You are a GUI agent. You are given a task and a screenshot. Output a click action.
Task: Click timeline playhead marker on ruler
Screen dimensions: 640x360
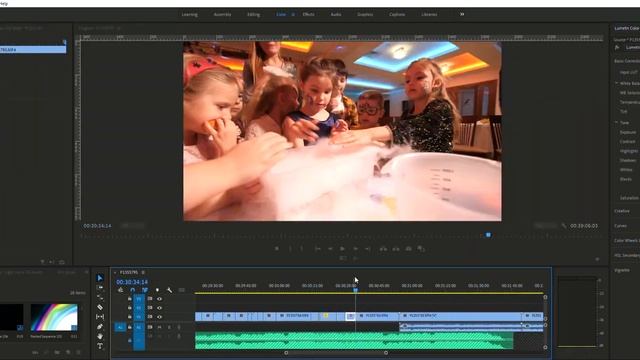356,290
